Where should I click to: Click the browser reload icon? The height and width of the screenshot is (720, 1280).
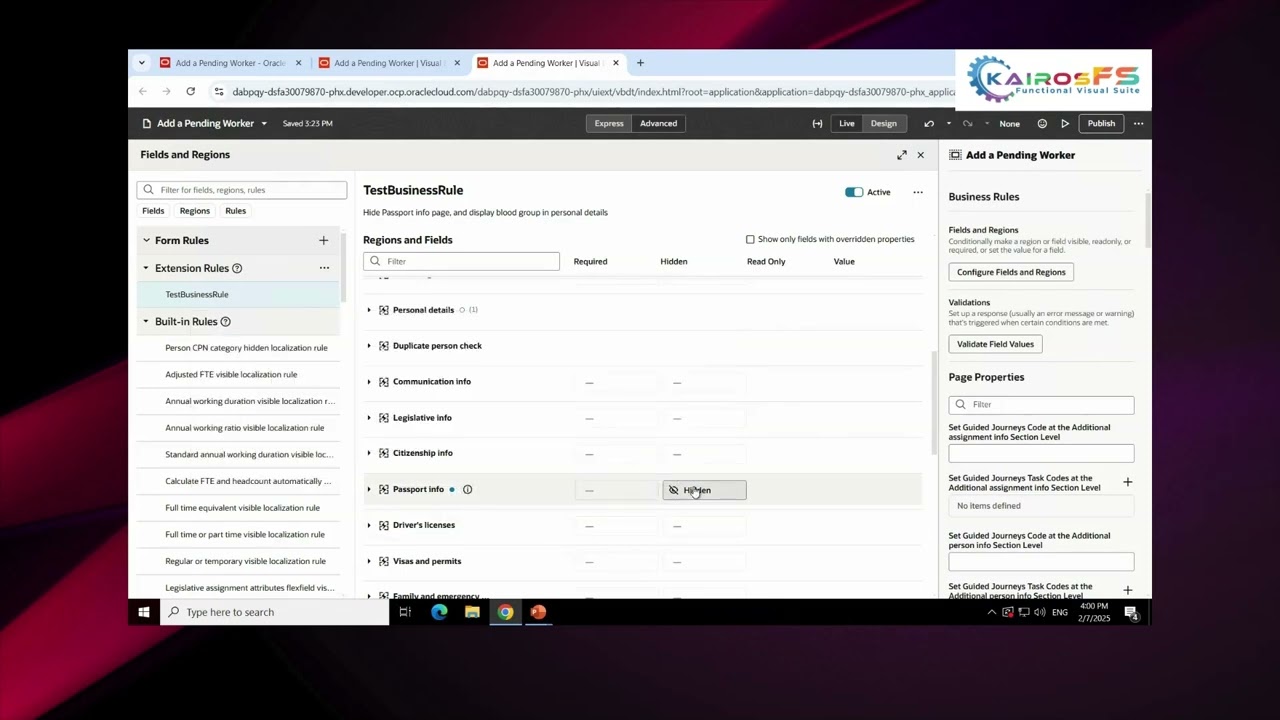tap(190, 91)
